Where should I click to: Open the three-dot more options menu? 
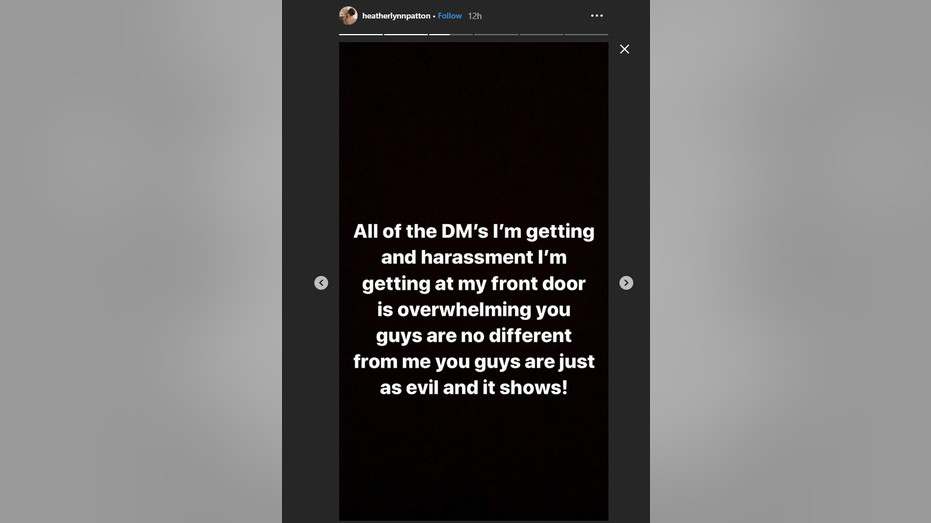coord(597,16)
